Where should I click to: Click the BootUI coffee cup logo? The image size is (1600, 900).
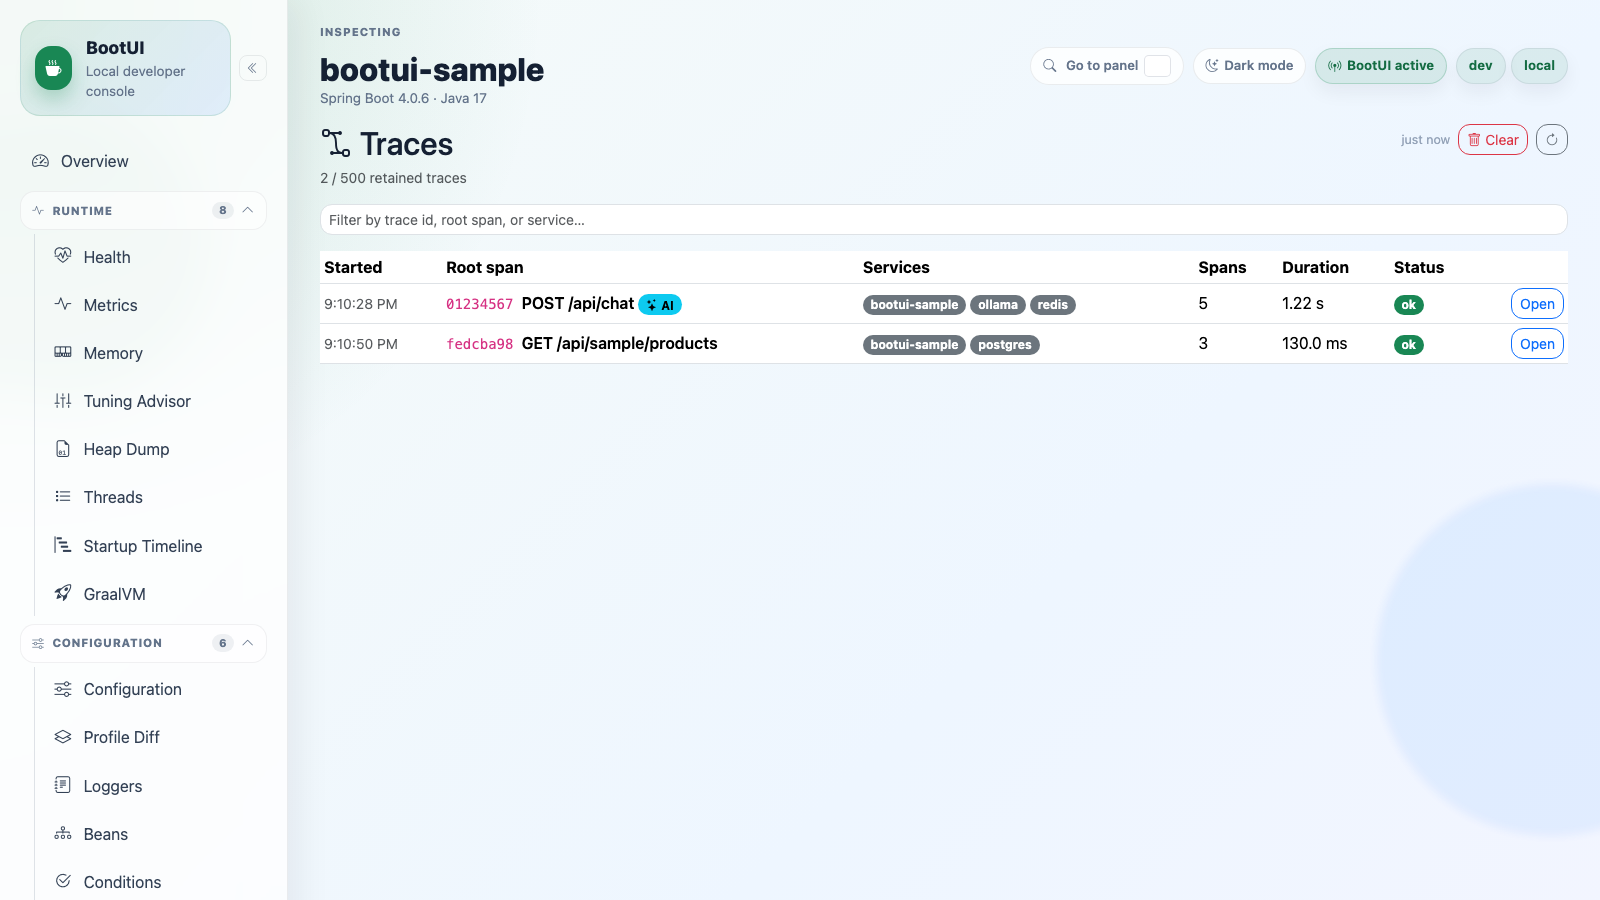[53, 68]
